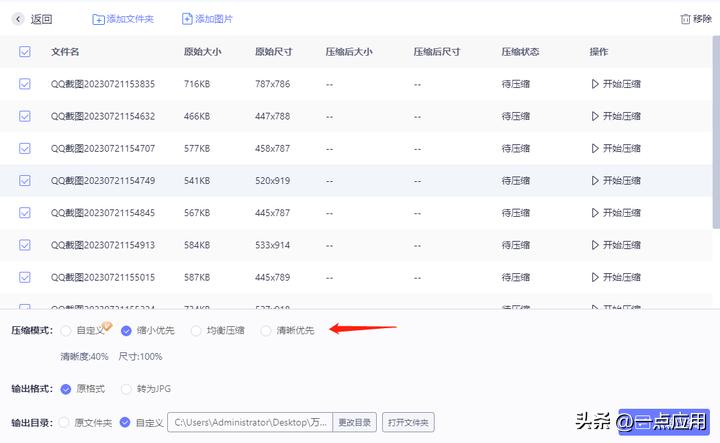Click the 添加图片 image icon
This screenshot has width=720, height=443.
click(x=187, y=19)
